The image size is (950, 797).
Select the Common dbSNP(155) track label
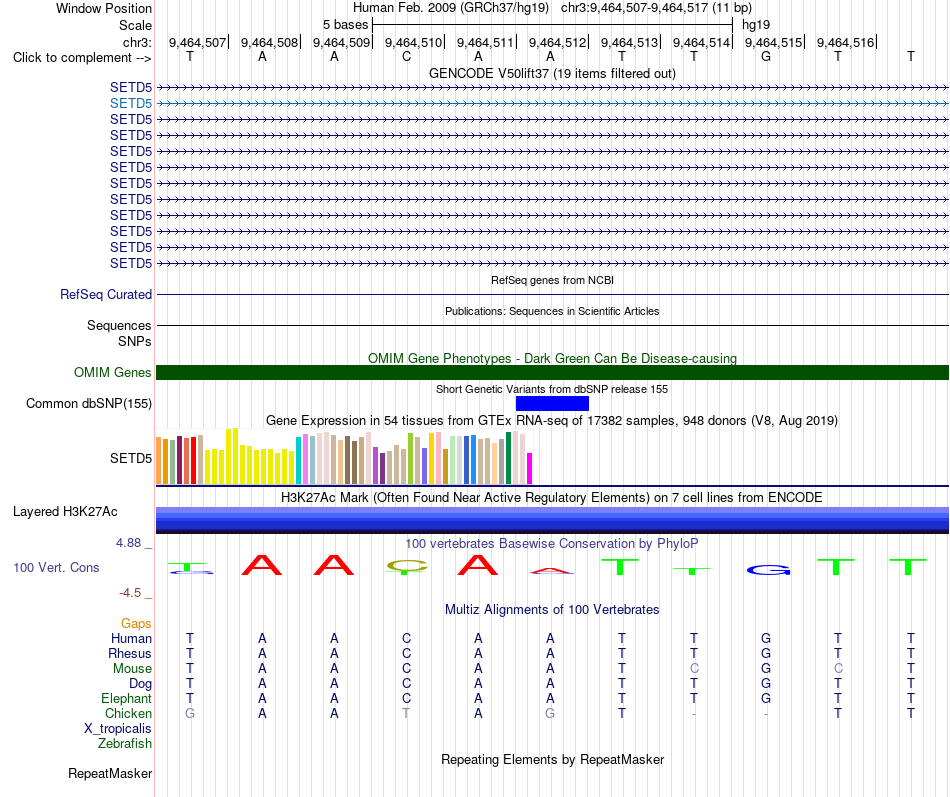coord(89,404)
